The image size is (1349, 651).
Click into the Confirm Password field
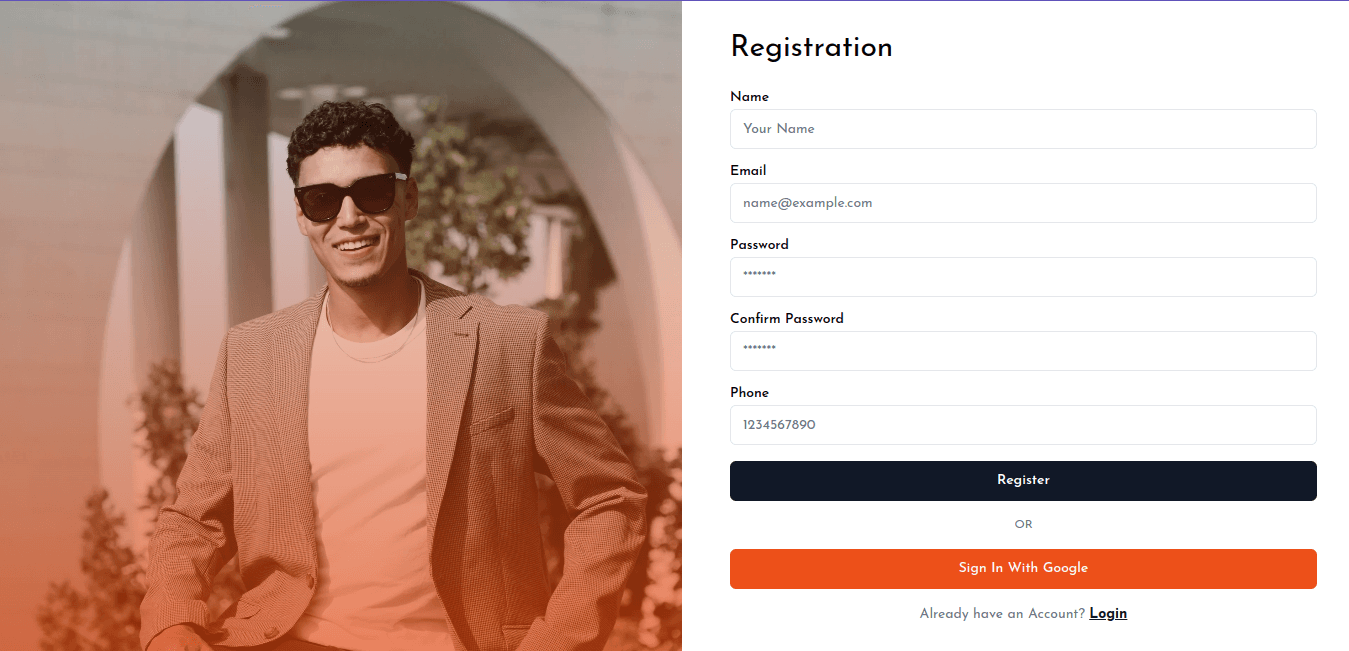[1023, 351]
